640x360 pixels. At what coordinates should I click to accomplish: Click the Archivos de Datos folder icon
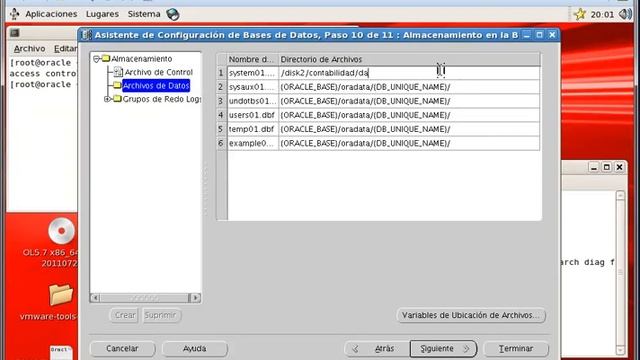117,85
